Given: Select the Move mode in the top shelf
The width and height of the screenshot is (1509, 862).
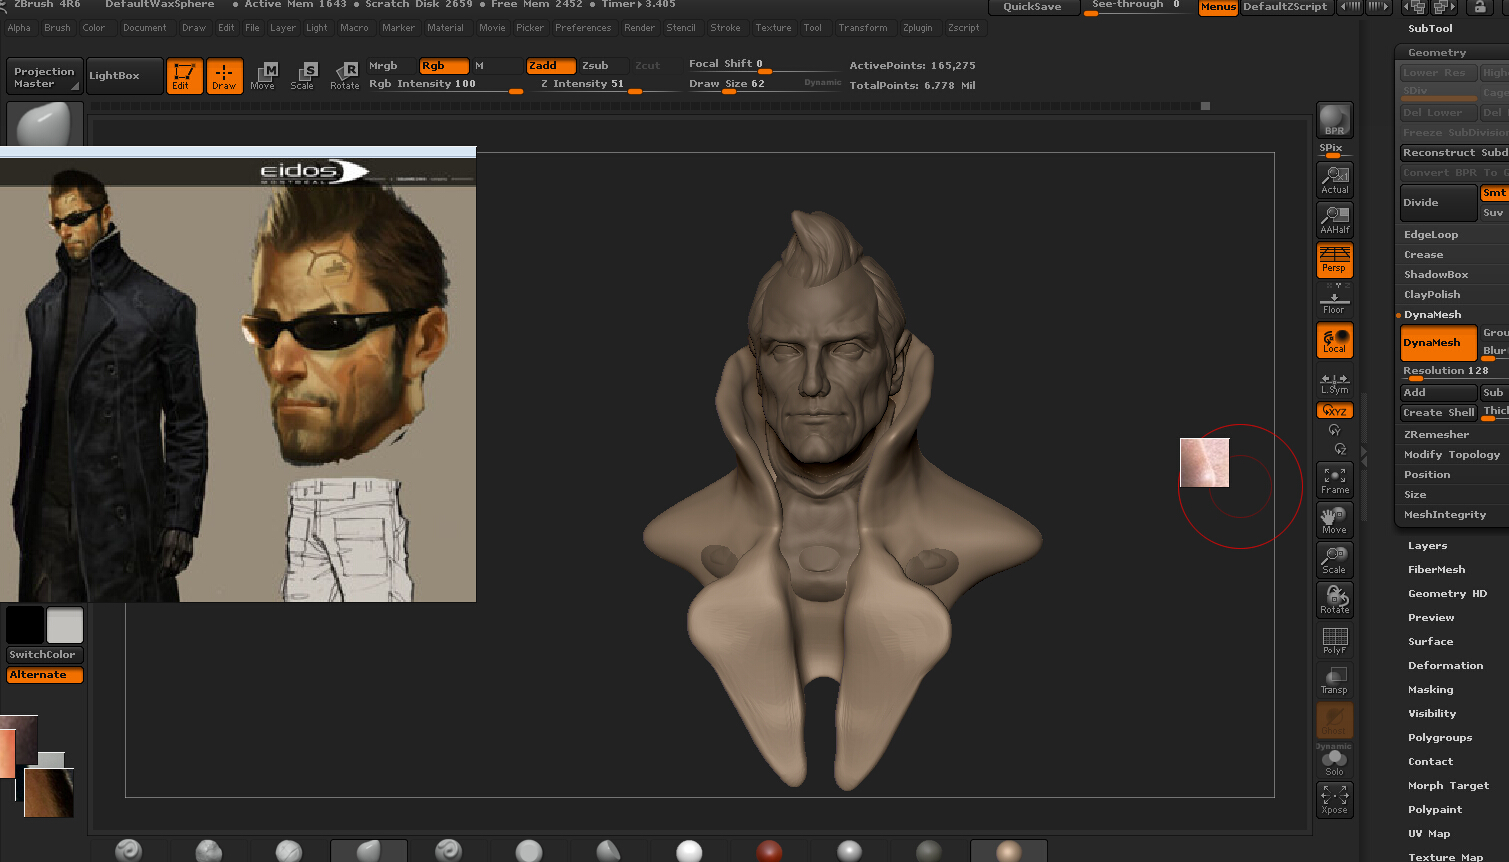Looking at the screenshot, I should coord(263,76).
